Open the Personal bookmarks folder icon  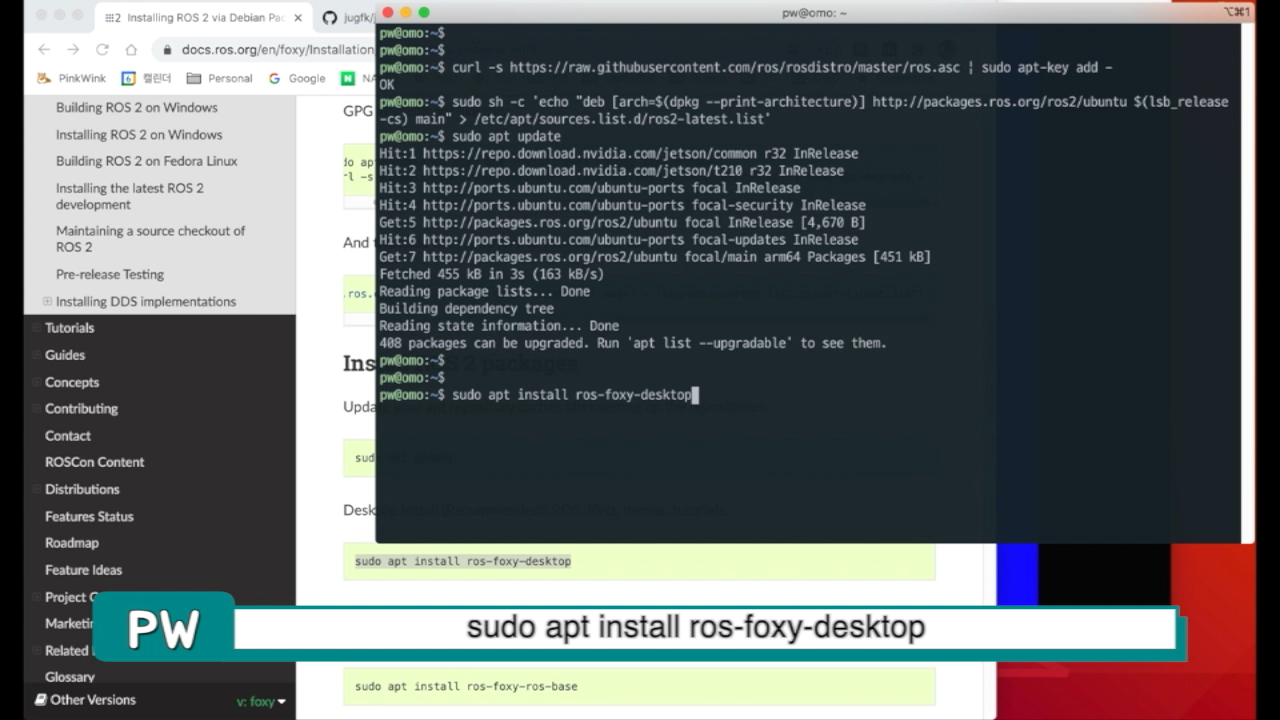click(x=194, y=78)
